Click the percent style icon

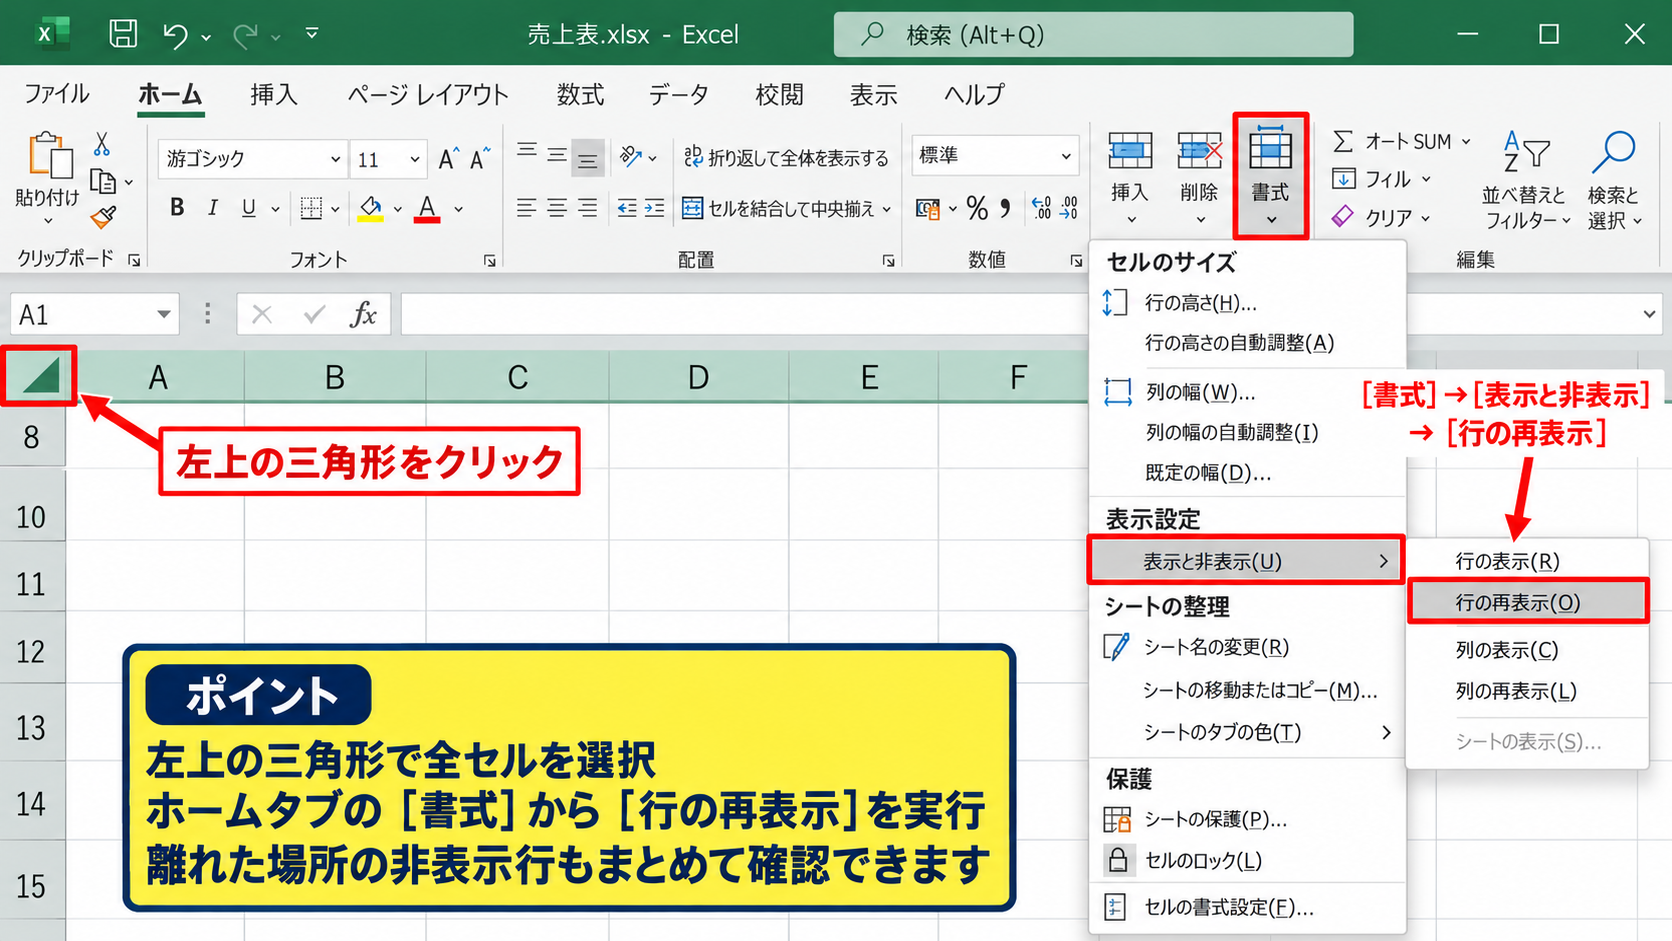(x=977, y=208)
